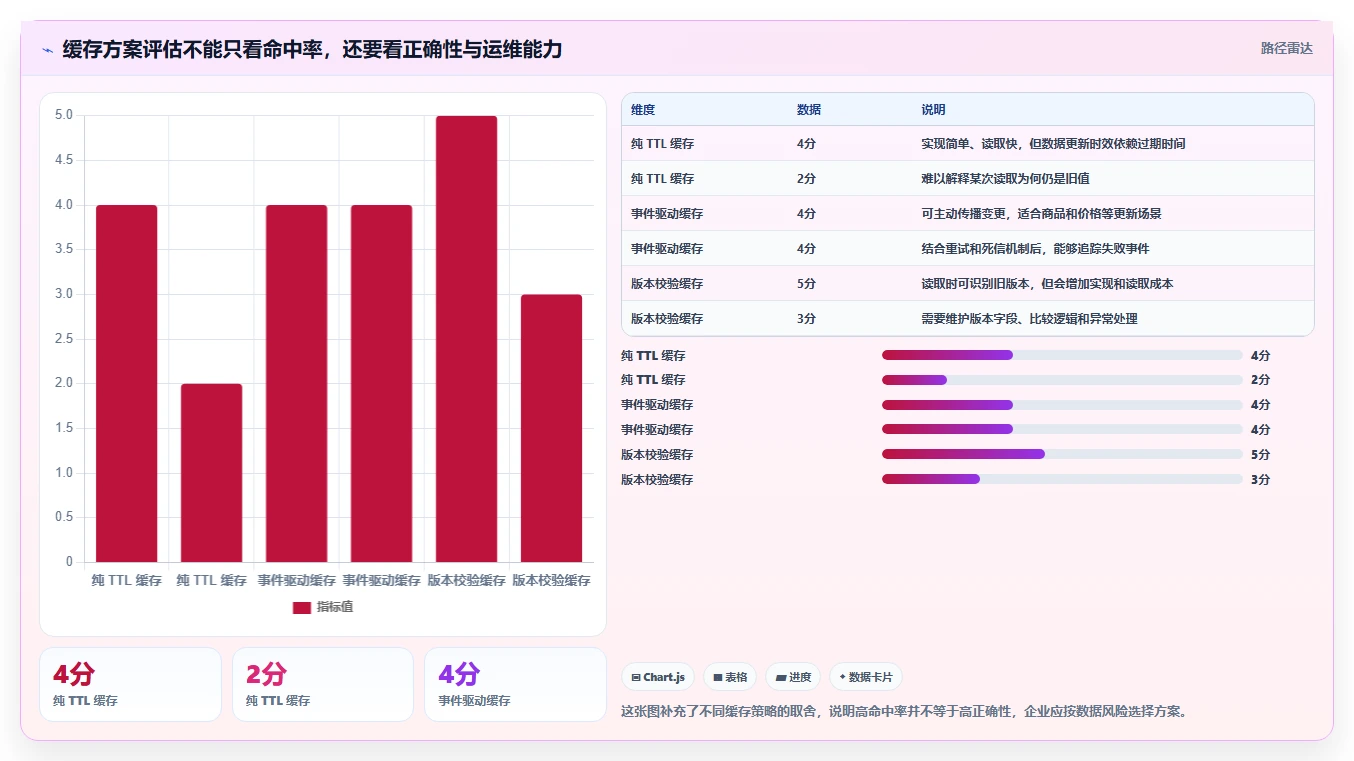Click the 路径雷达 label in the header
The height and width of the screenshot is (761, 1354).
click(x=1286, y=48)
